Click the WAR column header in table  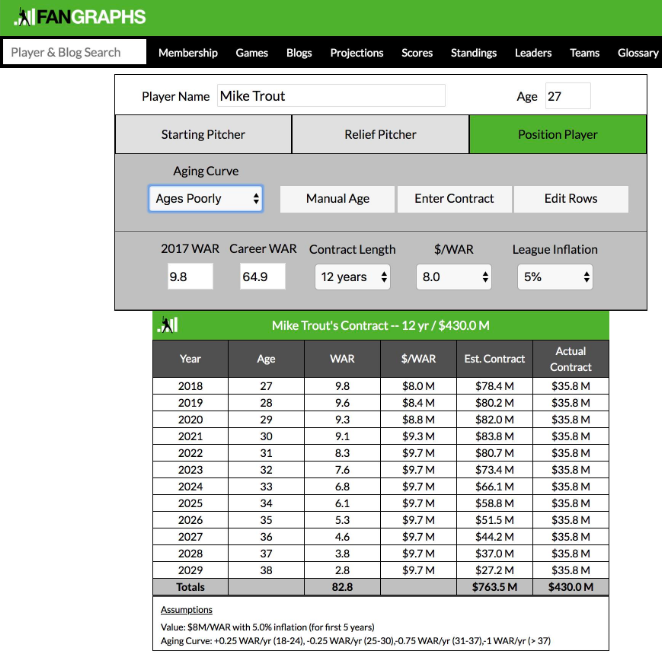[342, 359]
